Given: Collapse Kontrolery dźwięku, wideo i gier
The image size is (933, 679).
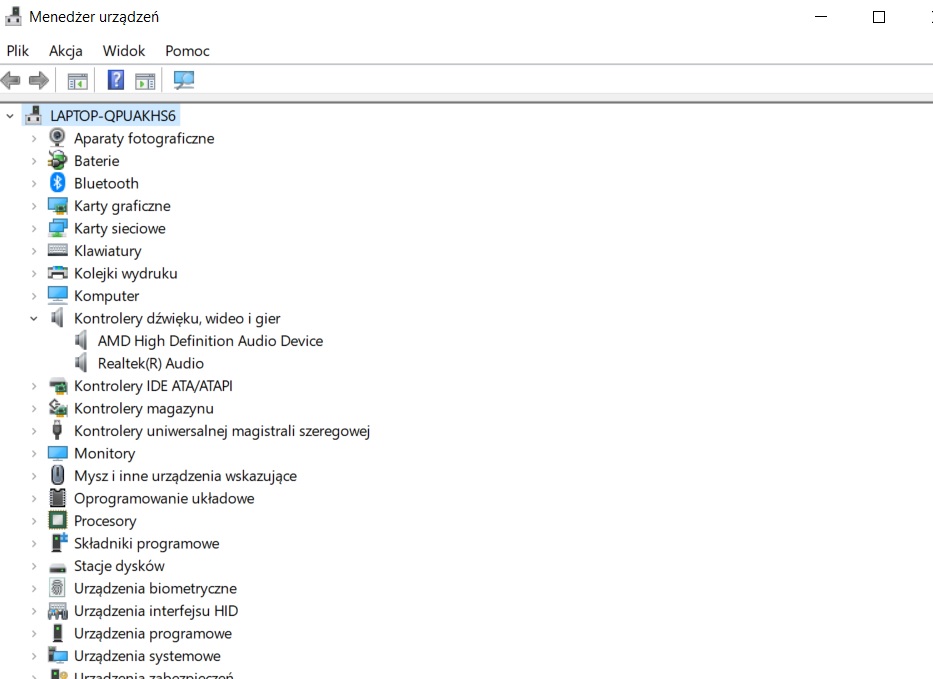Looking at the screenshot, I should (x=34, y=318).
